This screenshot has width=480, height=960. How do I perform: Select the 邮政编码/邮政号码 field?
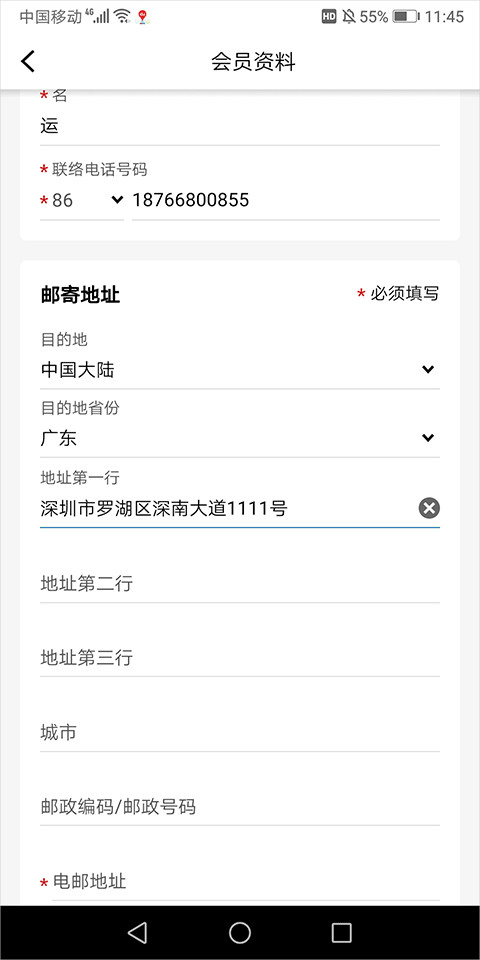click(x=240, y=807)
